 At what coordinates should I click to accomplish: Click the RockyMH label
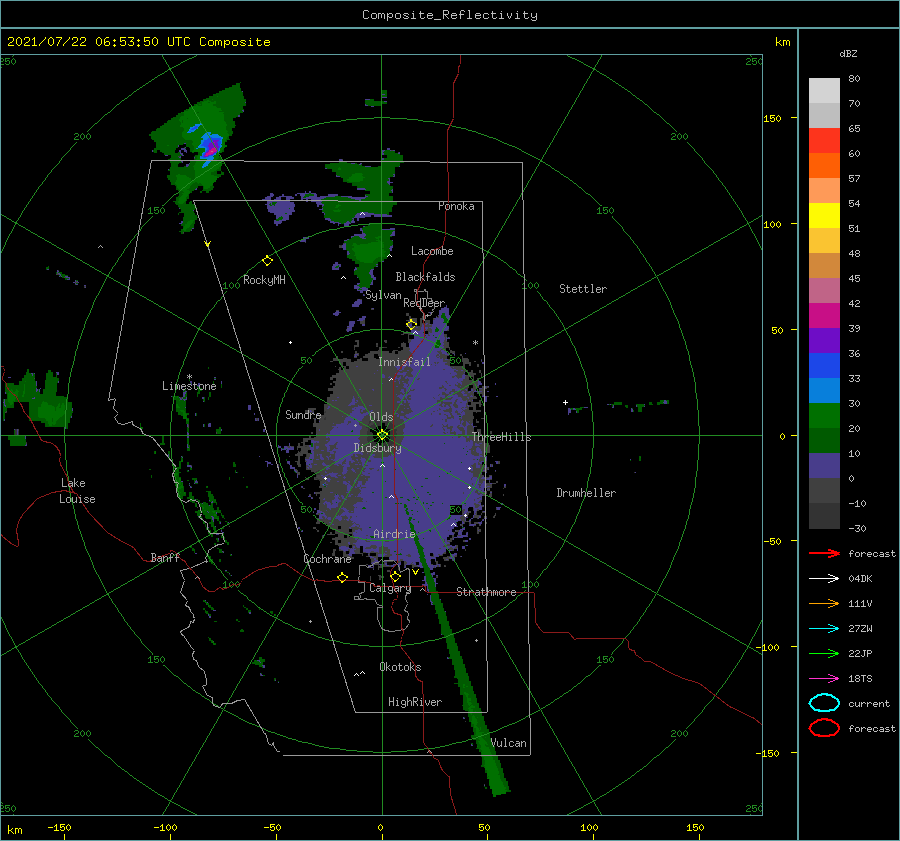click(x=264, y=280)
